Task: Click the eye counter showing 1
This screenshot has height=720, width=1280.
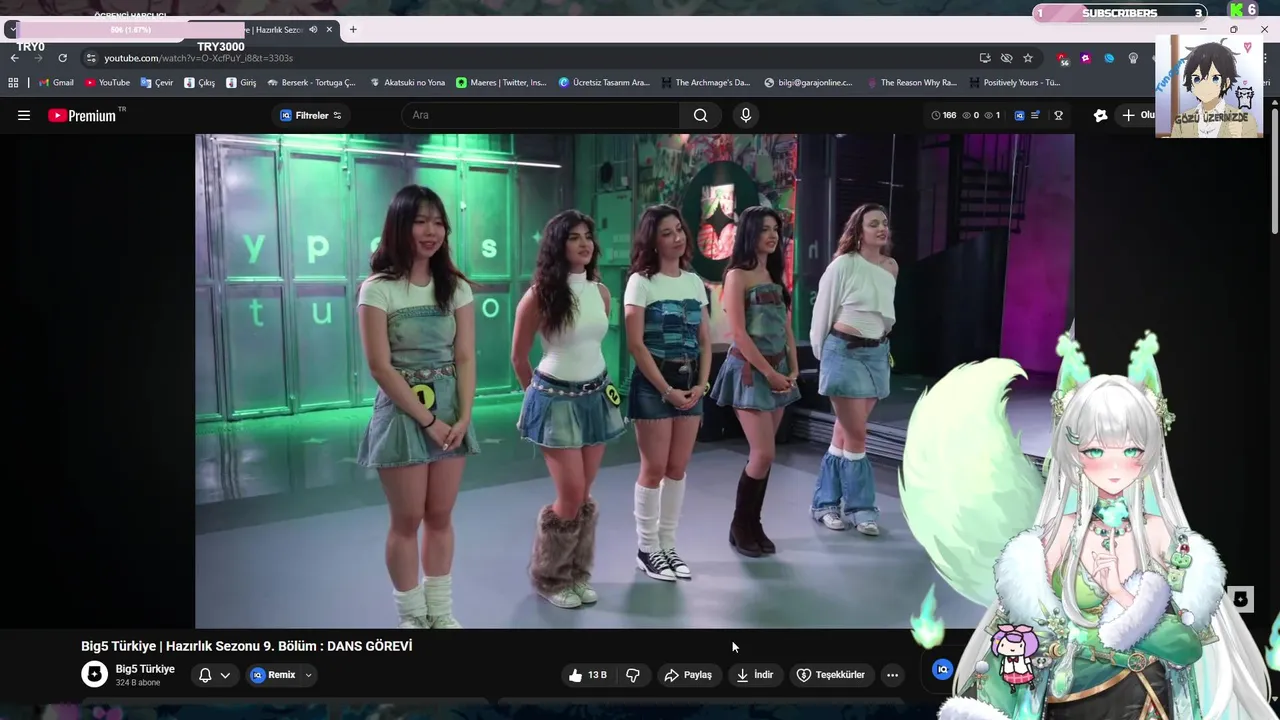Action: click(993, 115)
